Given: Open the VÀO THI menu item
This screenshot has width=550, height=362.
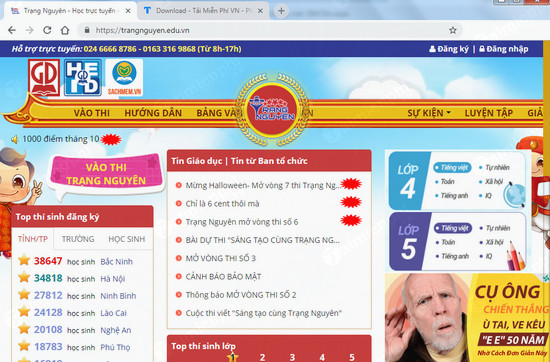Looking at the screenshot, I should pyautogui.click(x=92, y=113).
